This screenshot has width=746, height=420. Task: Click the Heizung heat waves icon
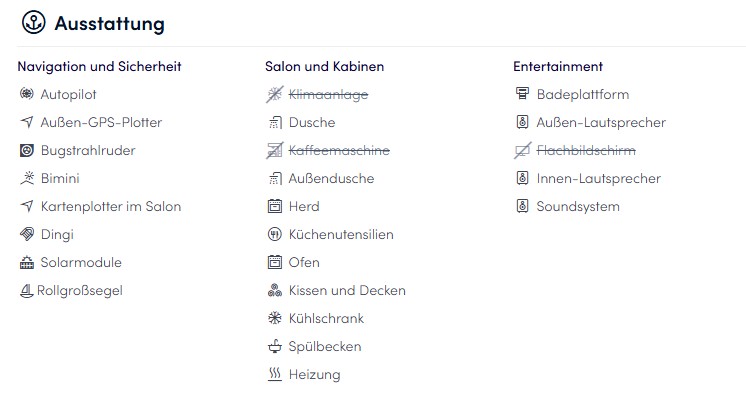[x=275, y=375]
